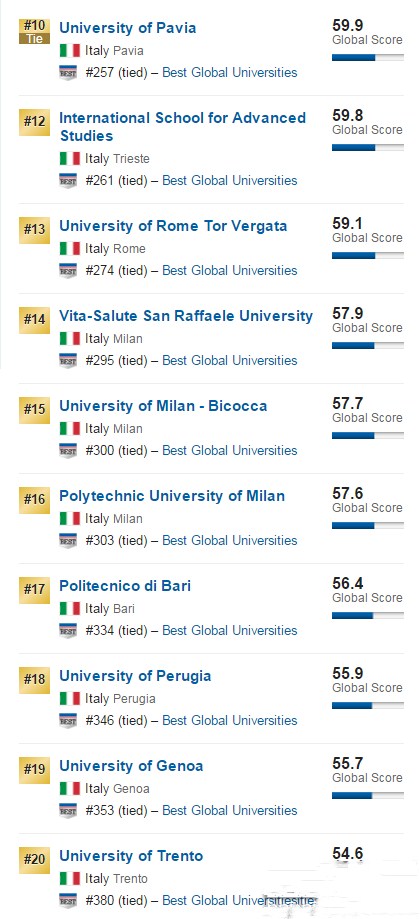Click the Italy flag icon beside Pavia

70,50
